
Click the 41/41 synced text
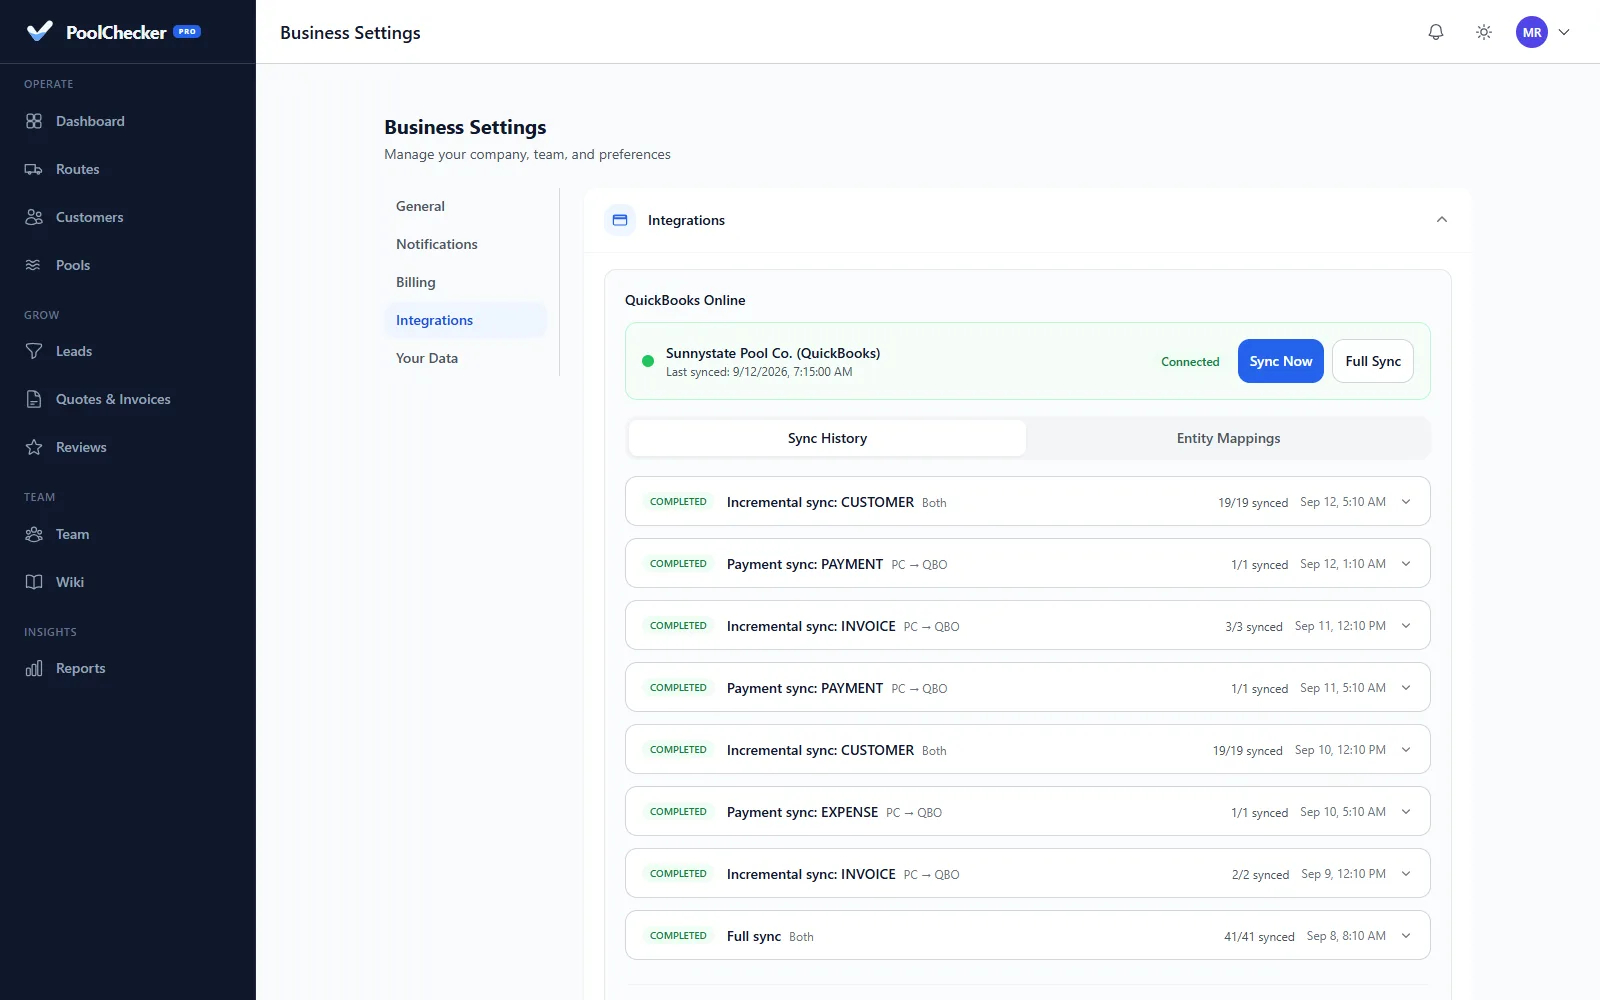click(1259, 936)
